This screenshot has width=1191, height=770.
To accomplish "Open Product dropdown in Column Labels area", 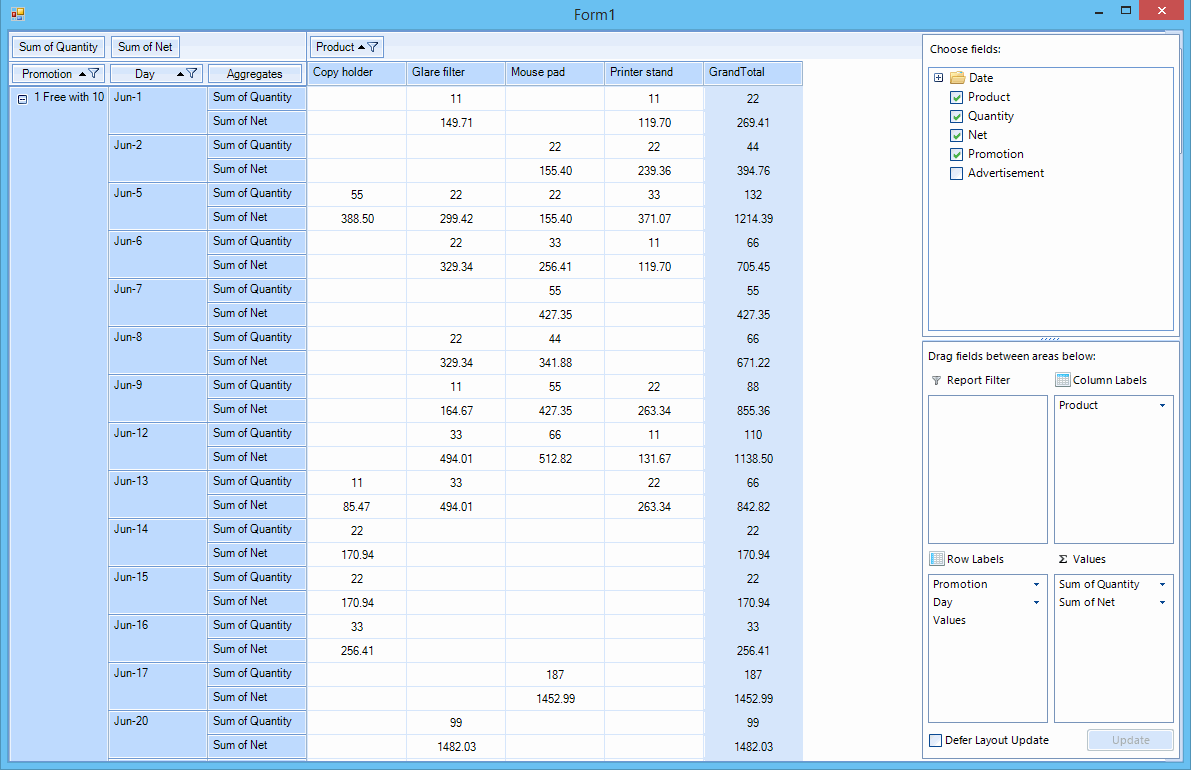I will (x=1162, y=406).
